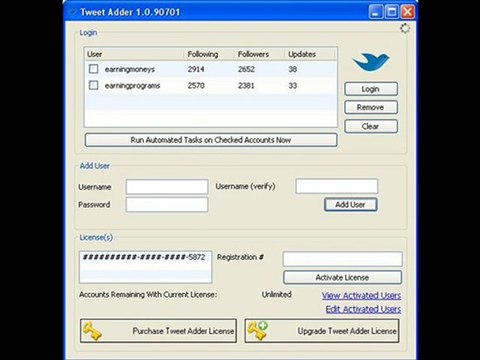Click the key icon on Purchase license button
This screenshot has width=480, height=360.
92,331
